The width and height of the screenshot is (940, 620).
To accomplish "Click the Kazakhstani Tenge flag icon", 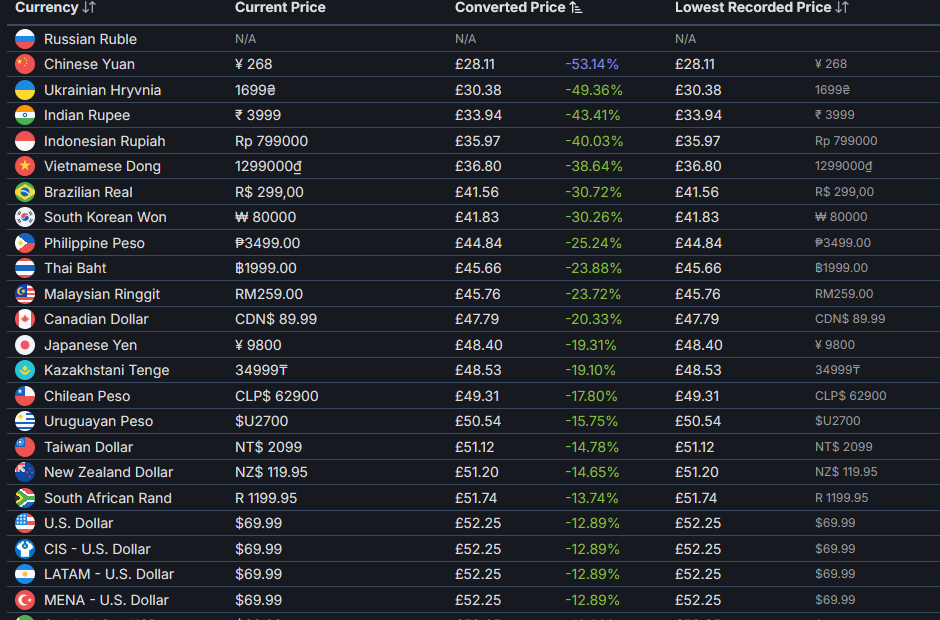I will click(x=25, y=370).
